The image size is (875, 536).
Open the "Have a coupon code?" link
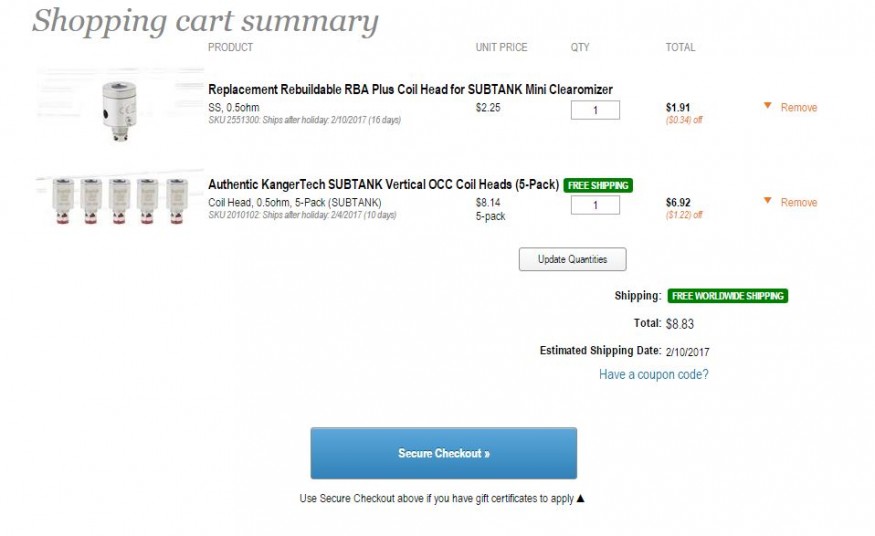point(653,375)
